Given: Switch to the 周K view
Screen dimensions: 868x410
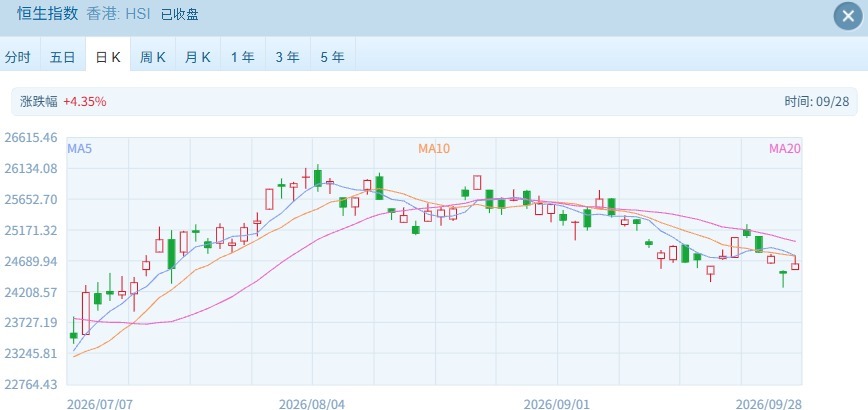Looking at the screenshot, I should (153, 57).
